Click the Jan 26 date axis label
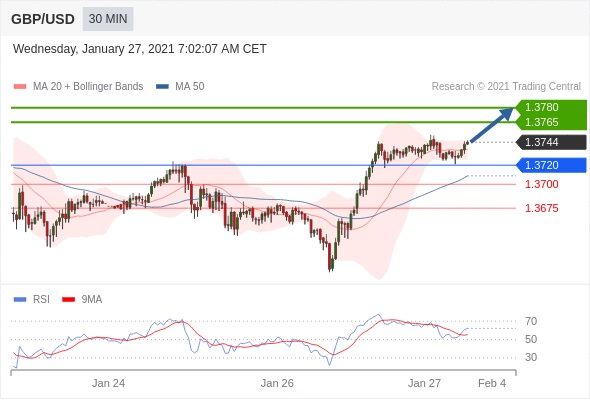 click(x=277, y=383)
